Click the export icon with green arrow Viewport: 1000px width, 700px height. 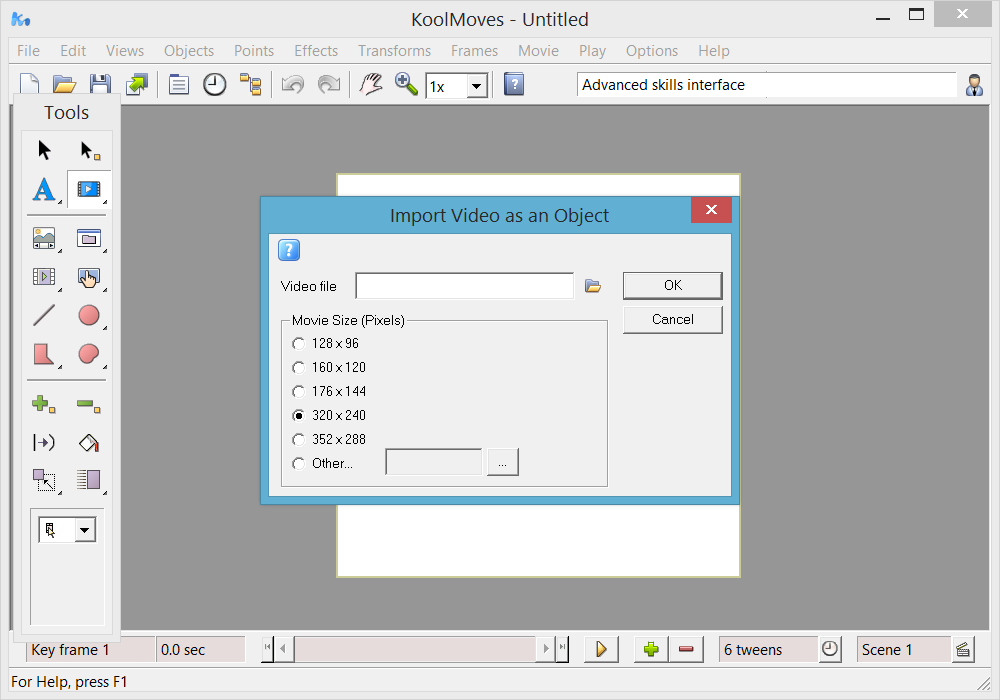tap(136, 84)
